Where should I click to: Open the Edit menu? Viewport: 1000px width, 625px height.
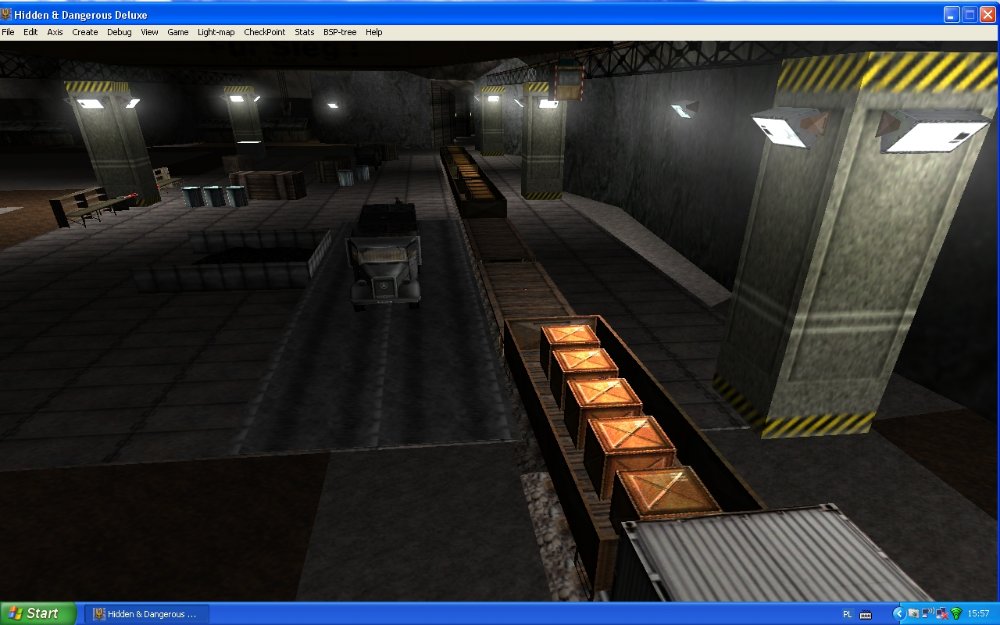click(30, 32)
